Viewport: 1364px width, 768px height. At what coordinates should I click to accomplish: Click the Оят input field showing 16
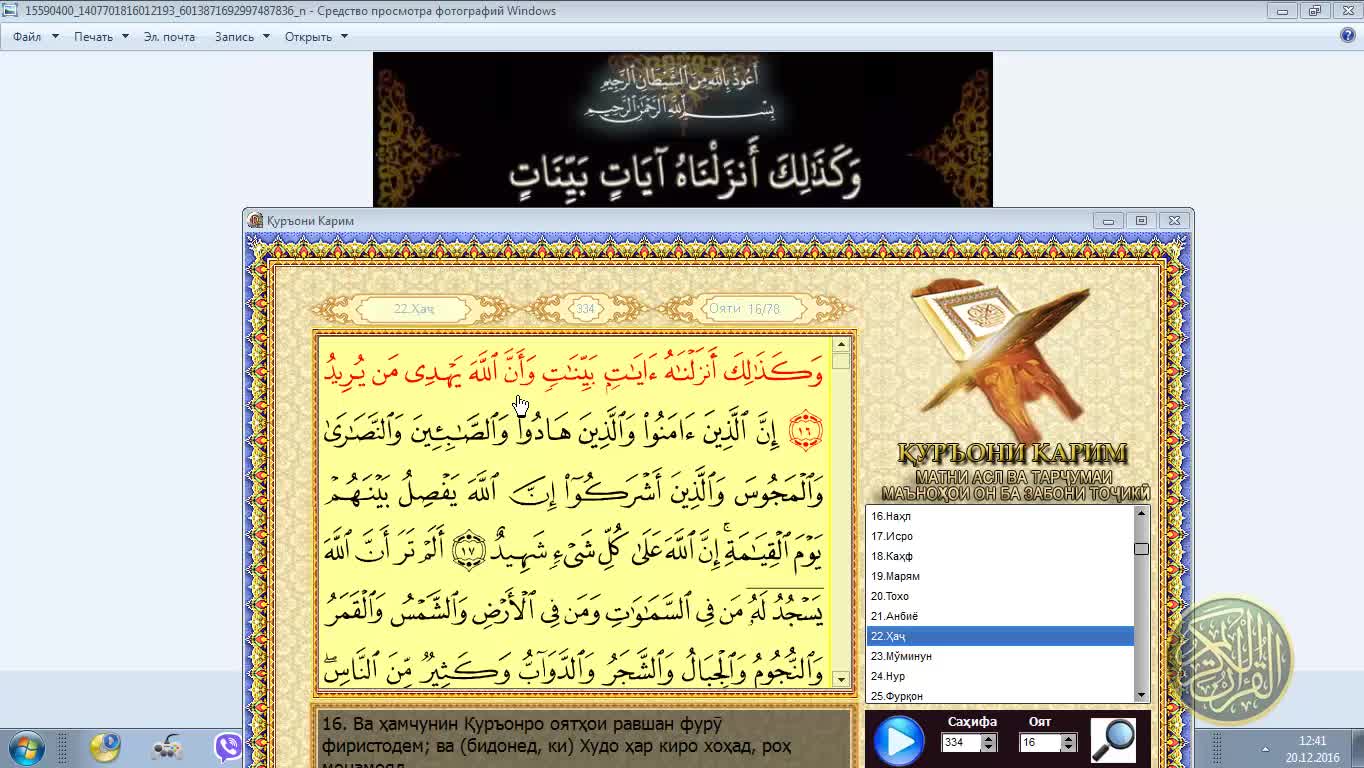click(1041, 742)
